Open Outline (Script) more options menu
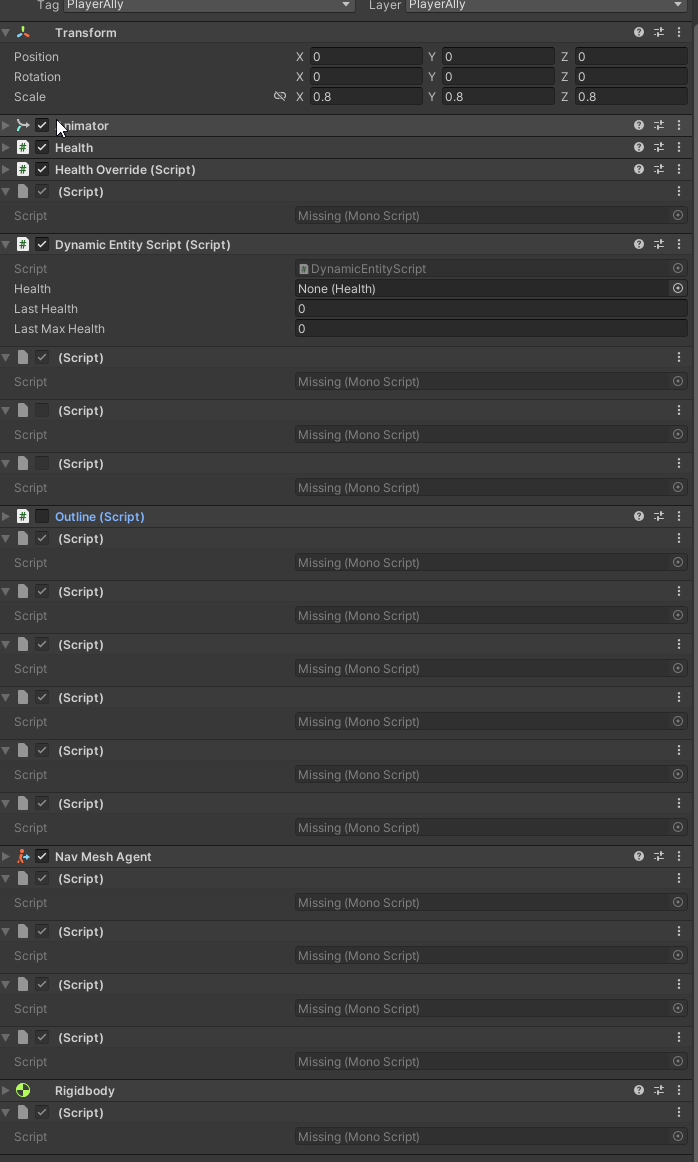 pyautogui.click(x=679, y=517)
